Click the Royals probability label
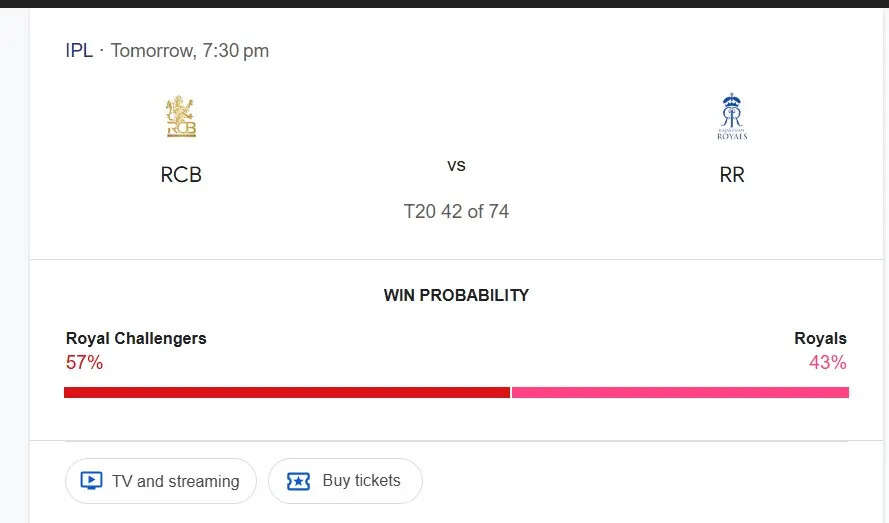The image size is (889, 523). coord(820,338)
